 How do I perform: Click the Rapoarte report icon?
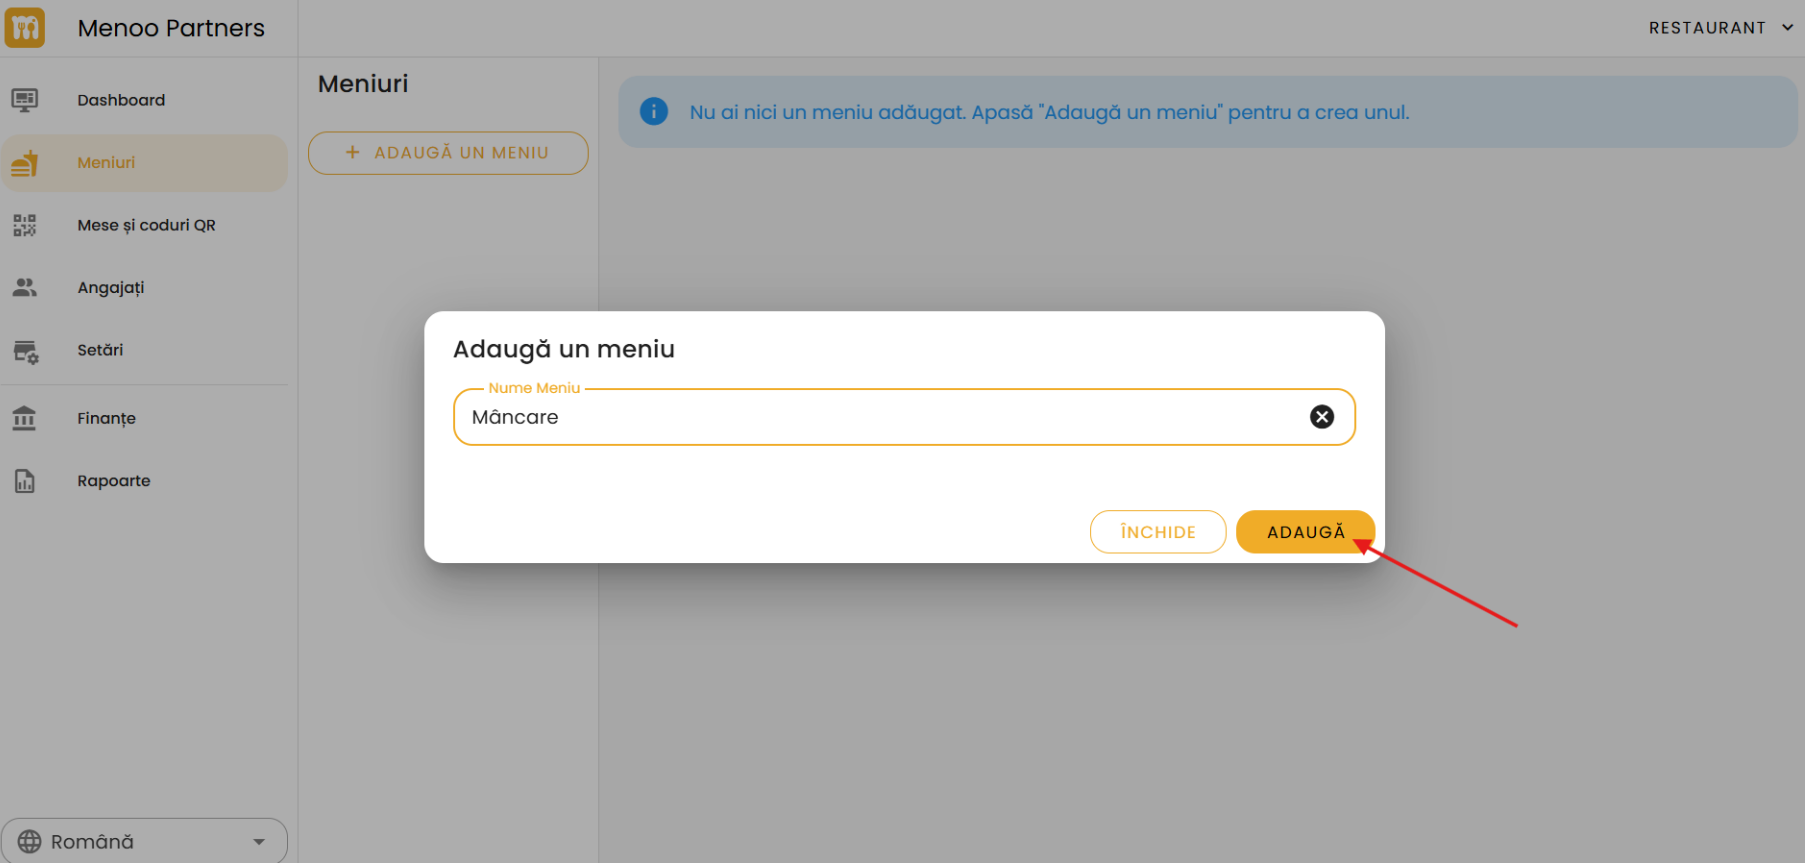coord(25,481)
